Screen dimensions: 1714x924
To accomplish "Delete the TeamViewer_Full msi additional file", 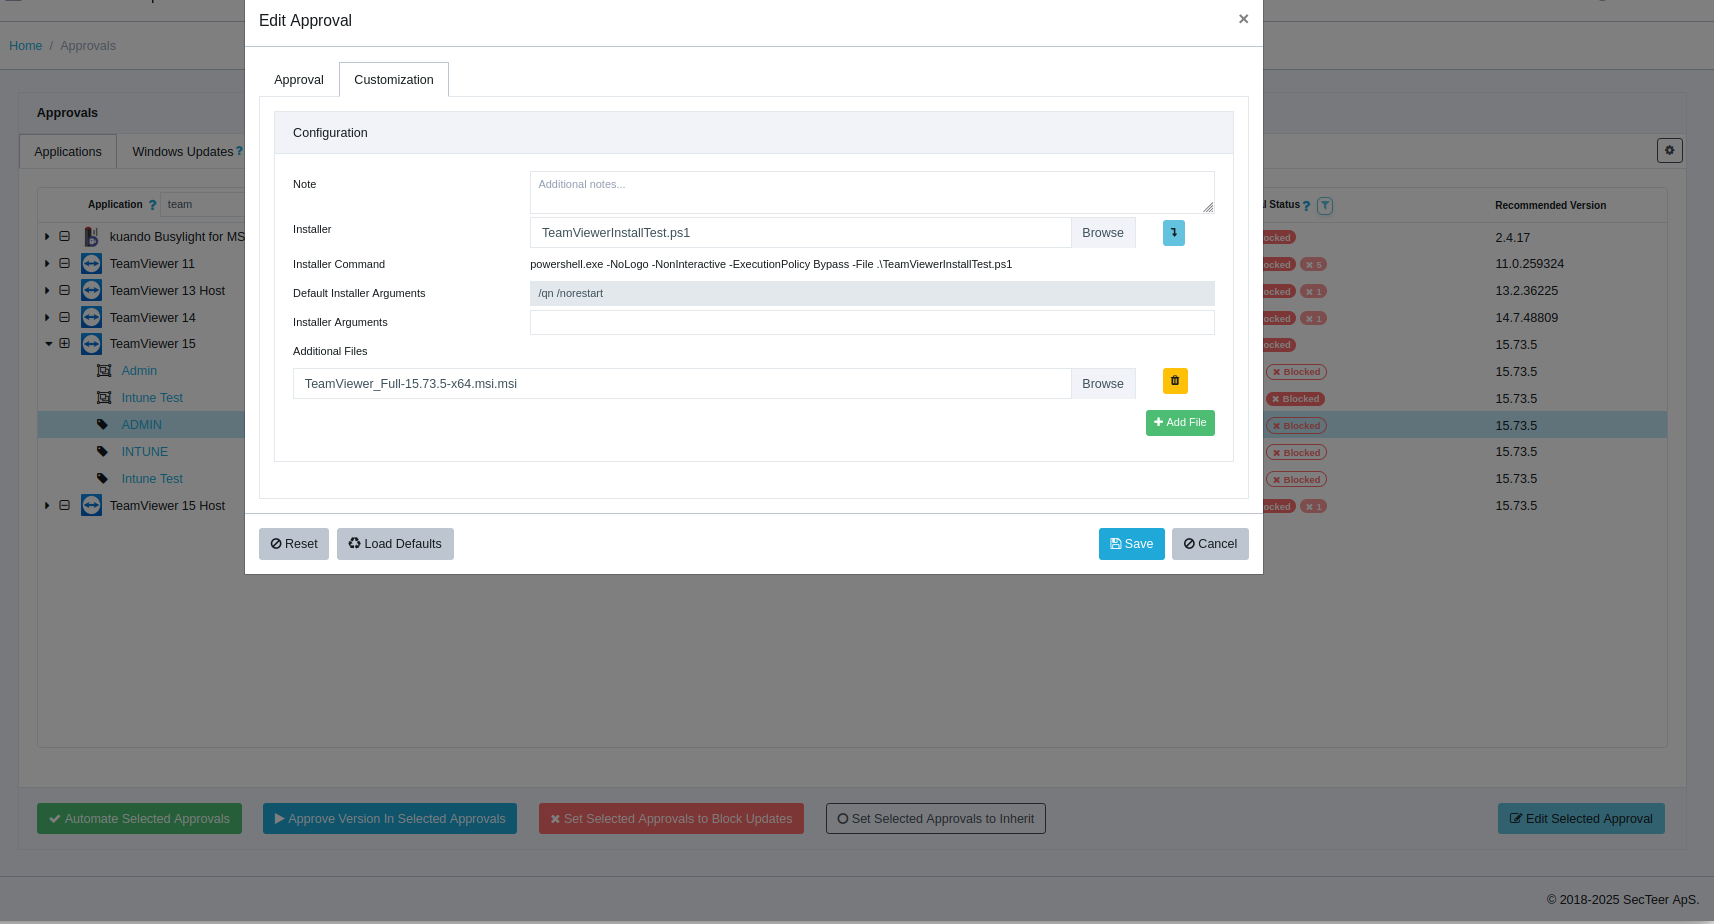I will [1174, 381].
